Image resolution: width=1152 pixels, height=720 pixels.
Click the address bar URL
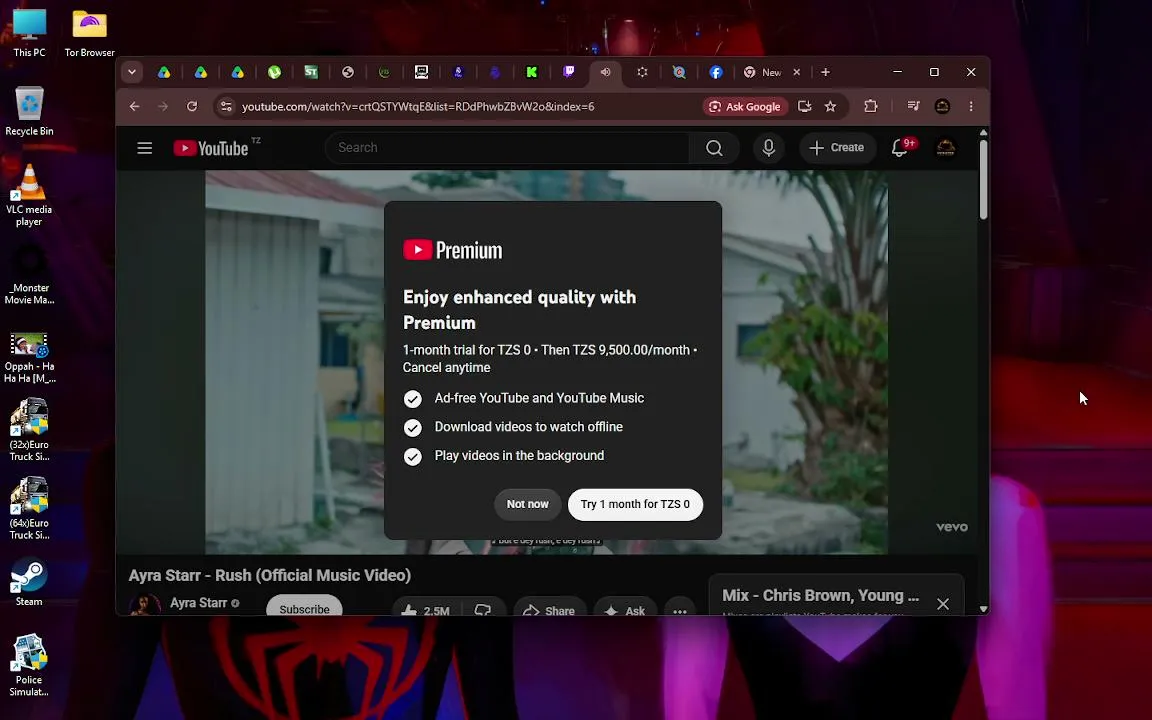coord(418,107)
